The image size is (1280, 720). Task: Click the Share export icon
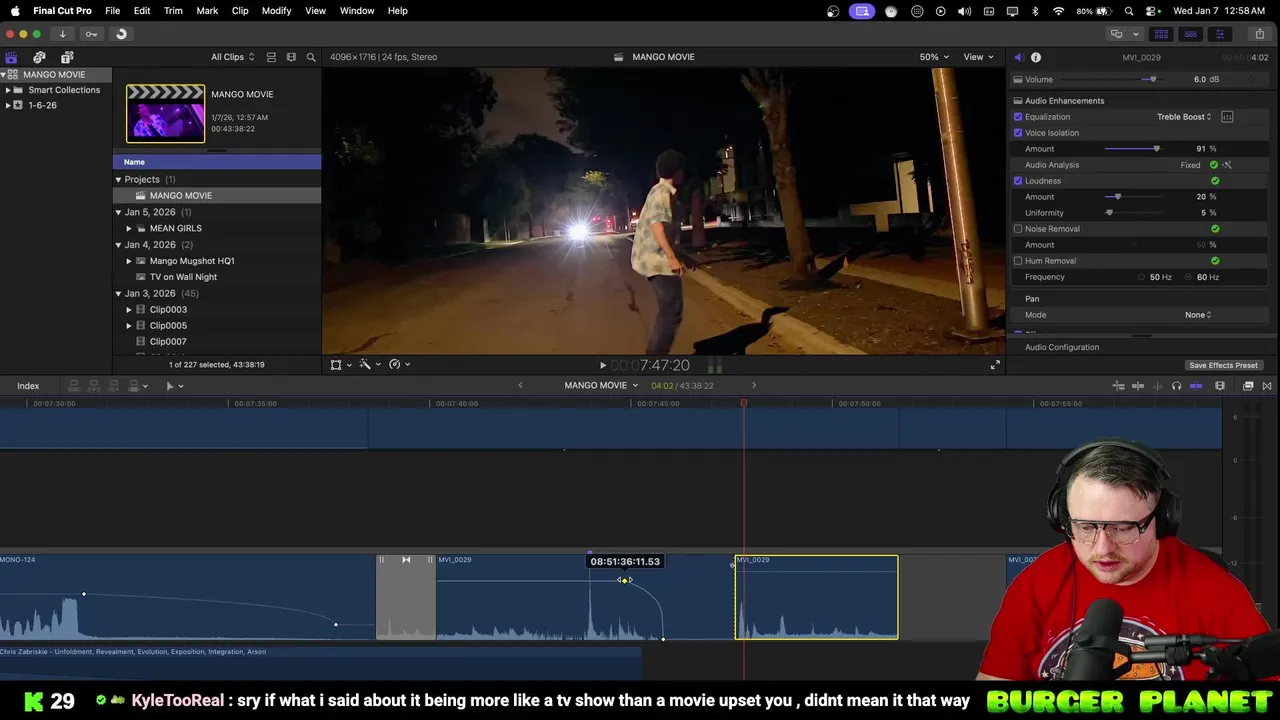coord(1259,34)
